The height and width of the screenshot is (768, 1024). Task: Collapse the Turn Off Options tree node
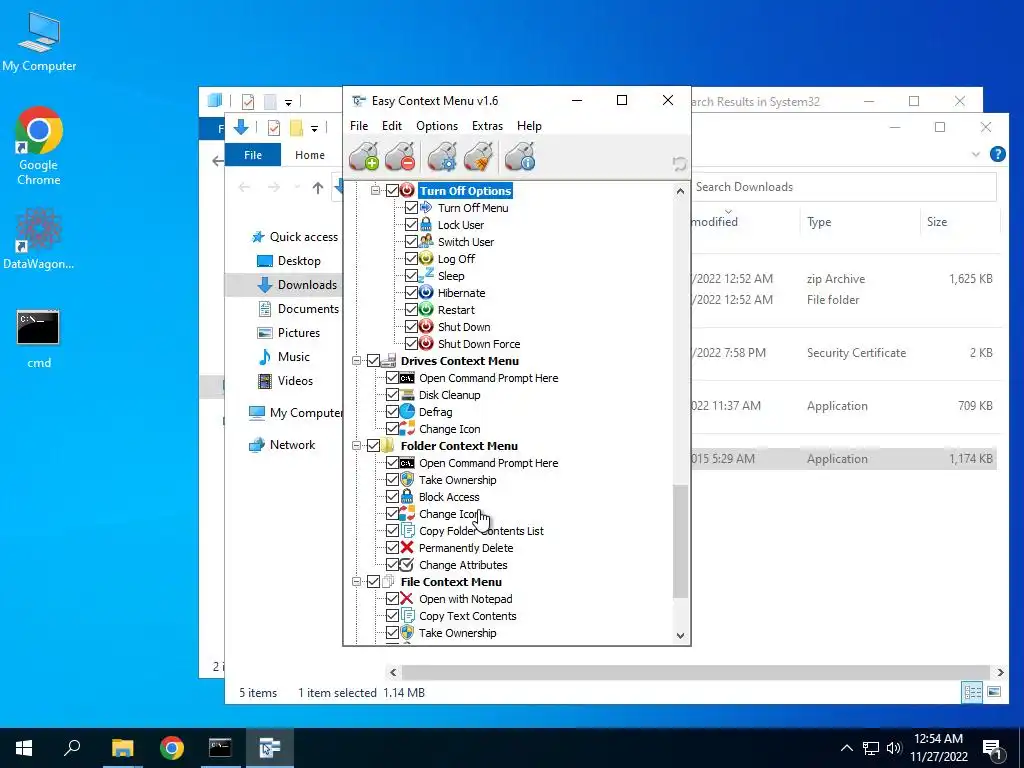(x=376, y=191)
